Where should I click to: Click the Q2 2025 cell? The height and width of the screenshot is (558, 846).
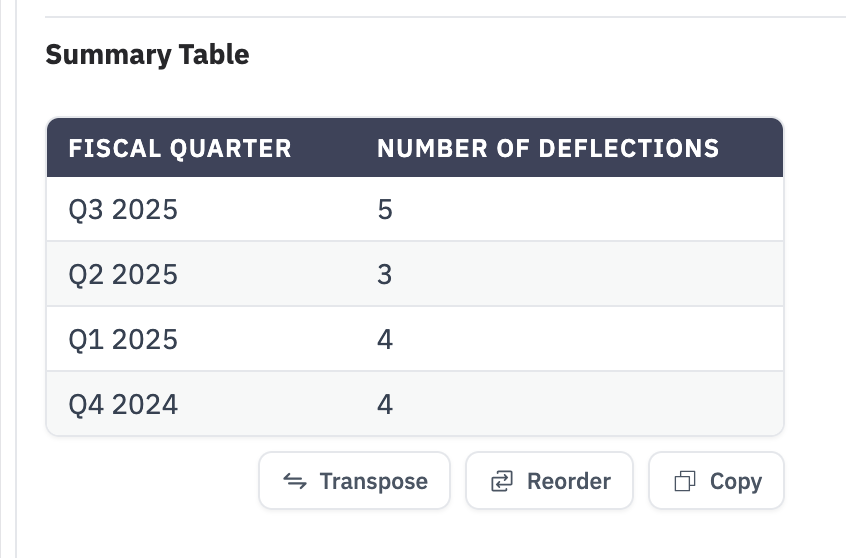pos(123,274)
